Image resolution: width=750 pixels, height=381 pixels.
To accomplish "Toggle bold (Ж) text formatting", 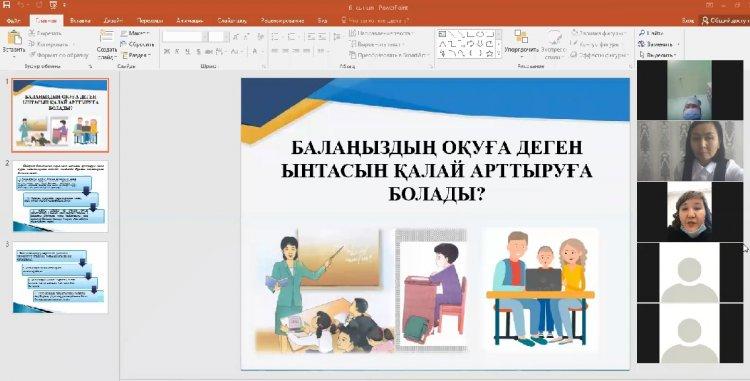I will (166, 51).
